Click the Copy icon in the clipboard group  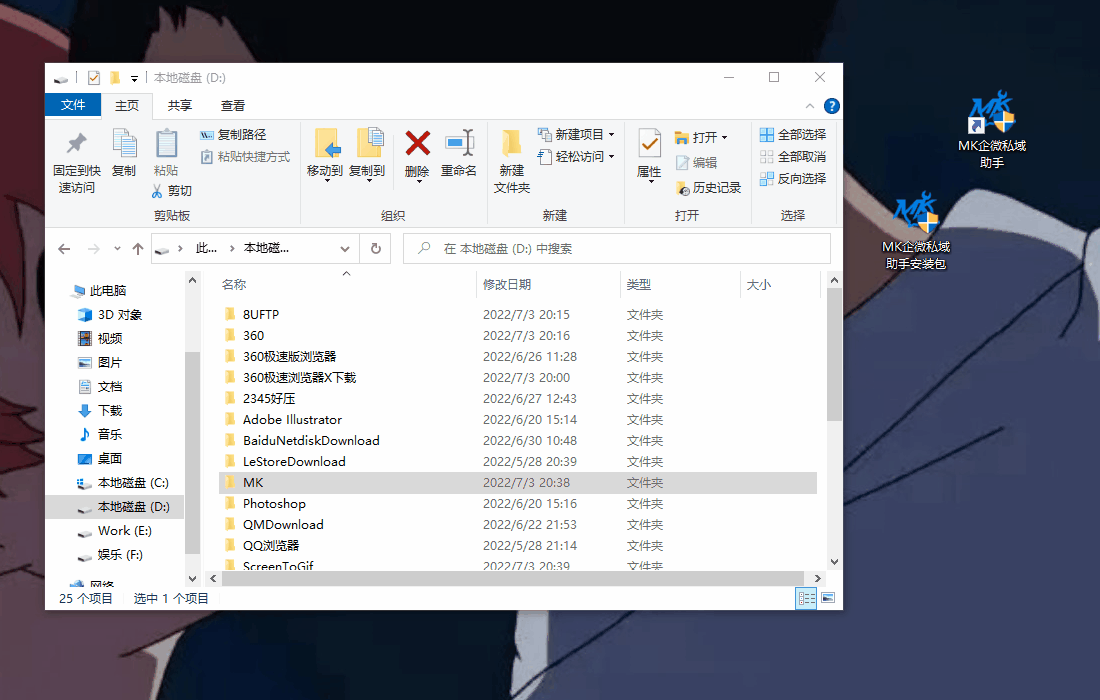(x=124, y=153)
